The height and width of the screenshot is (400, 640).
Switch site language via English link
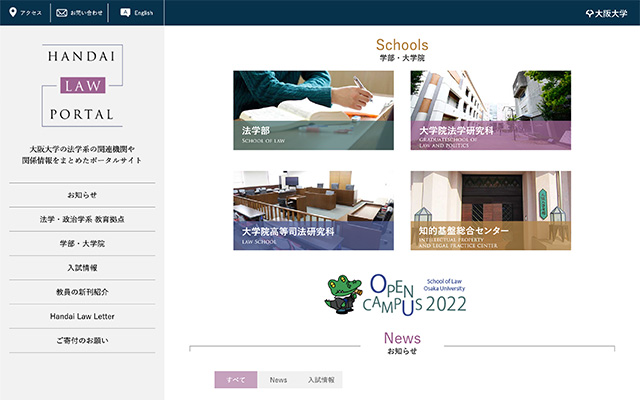tap(144, 13)
